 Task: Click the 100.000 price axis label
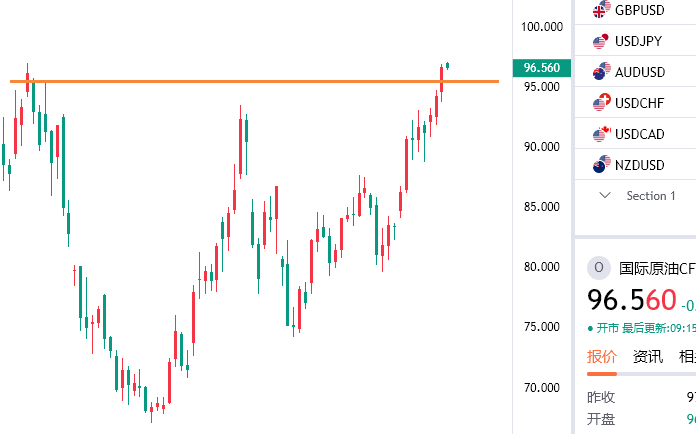[542, 27]
